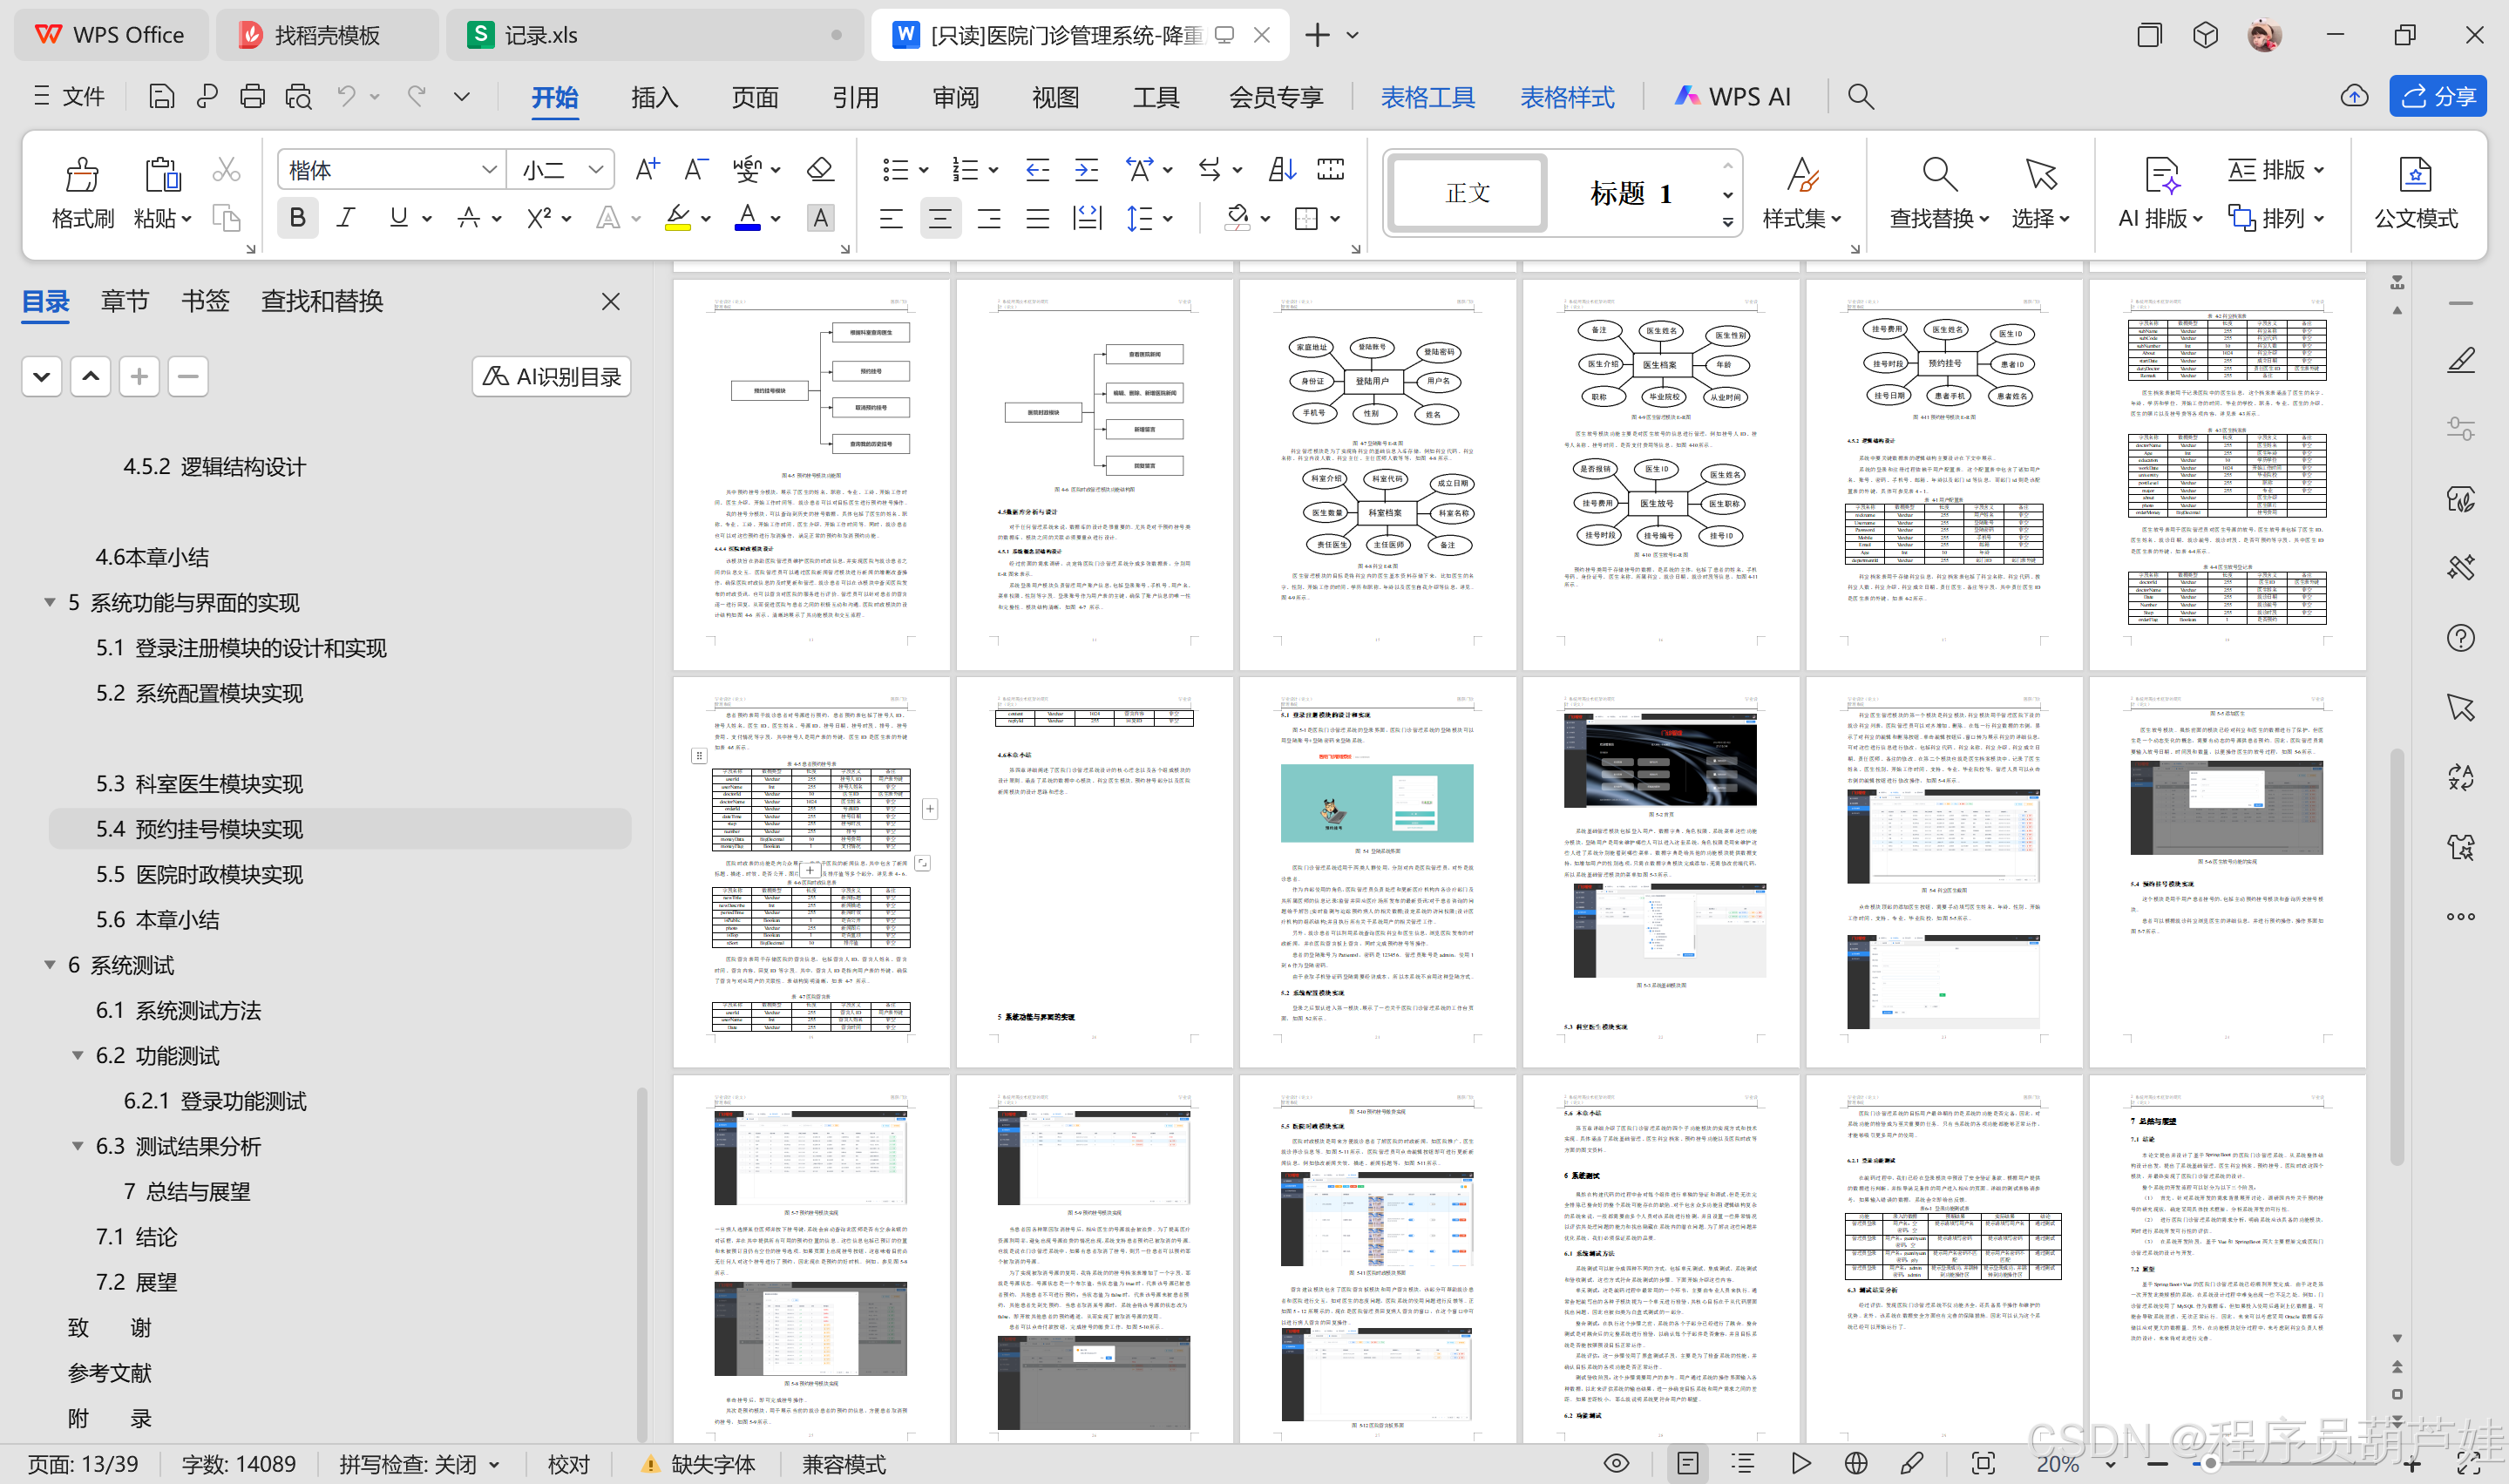Screen dimensions: 2509x1484
Task: Go to outline entry 5.5 医院时政模块实现
Action: tap(199, 874)
